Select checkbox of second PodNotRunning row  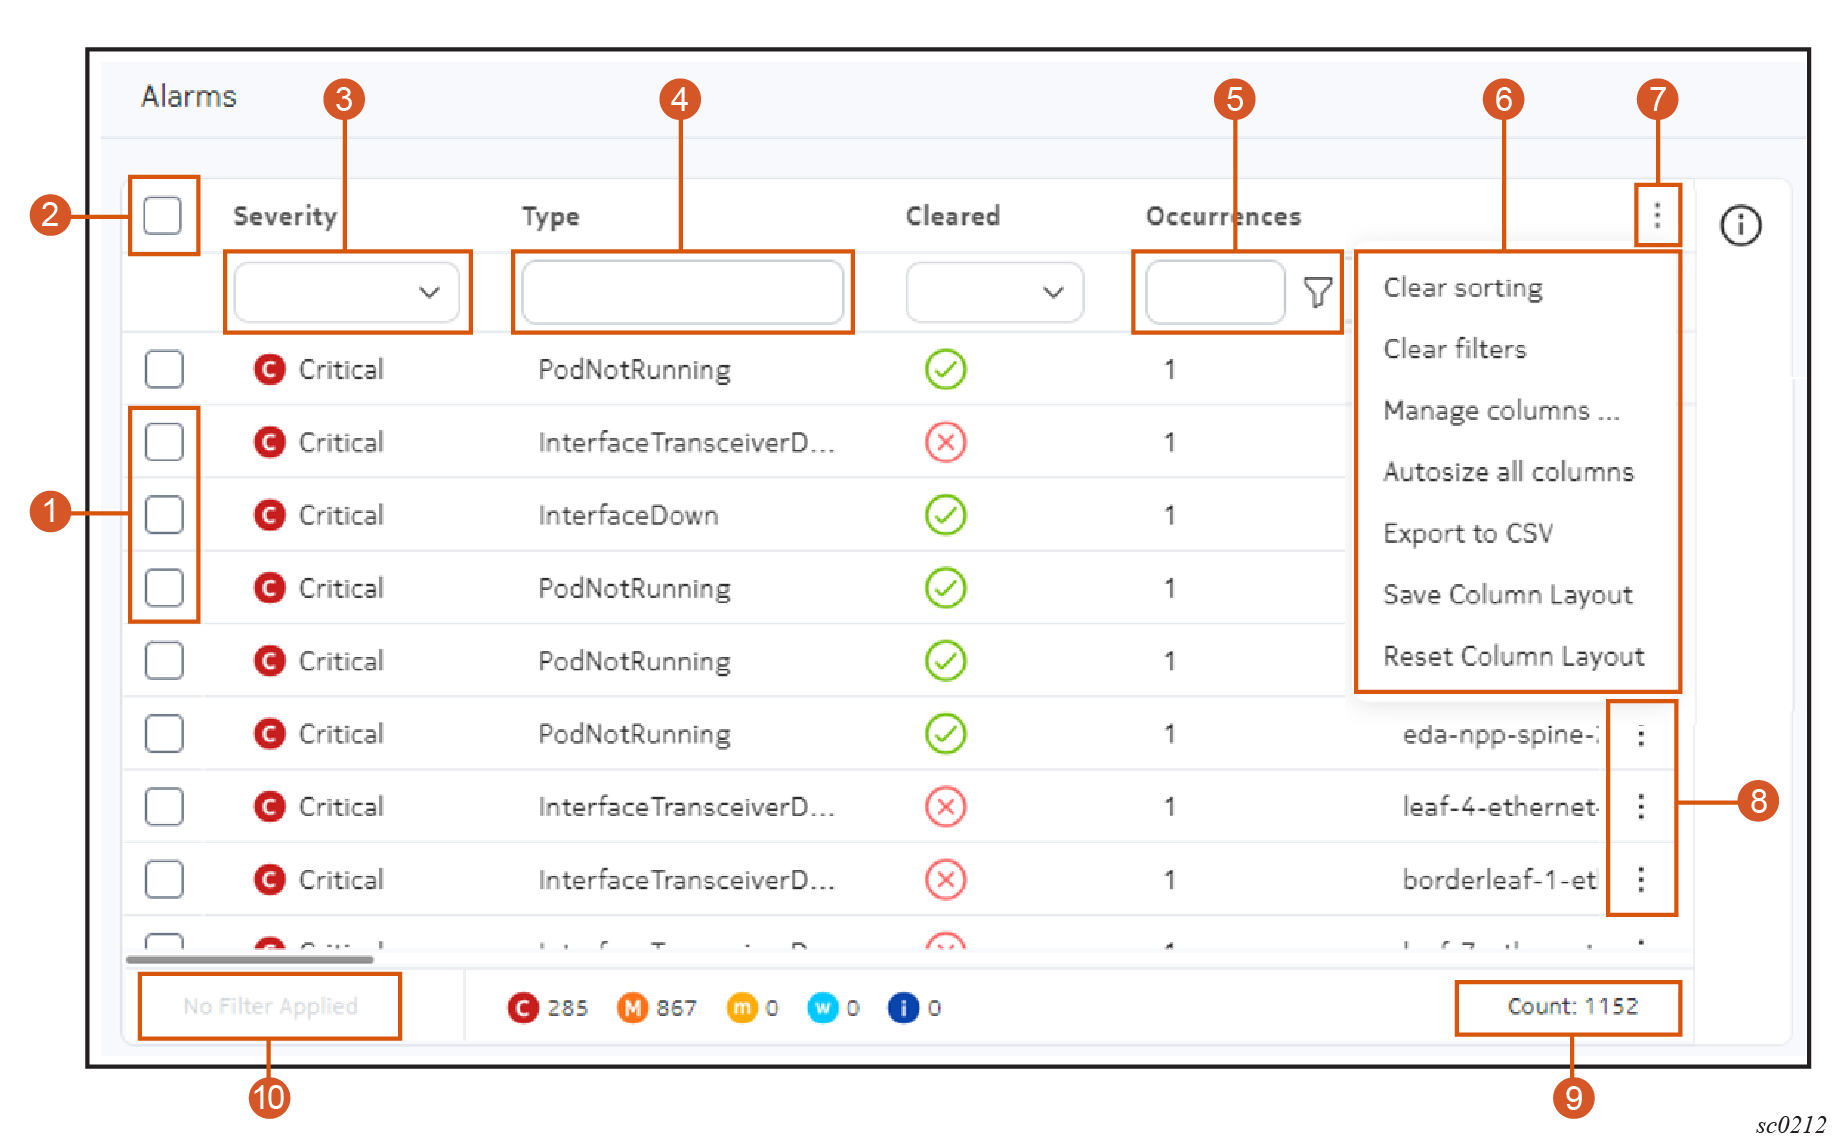click(164, 588)
